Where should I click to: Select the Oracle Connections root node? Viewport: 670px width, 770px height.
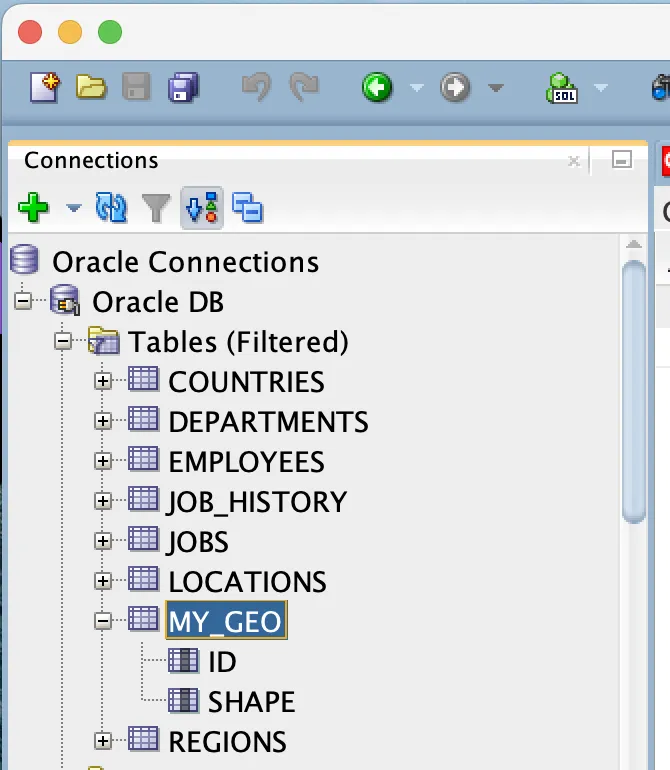pos(186,262)
